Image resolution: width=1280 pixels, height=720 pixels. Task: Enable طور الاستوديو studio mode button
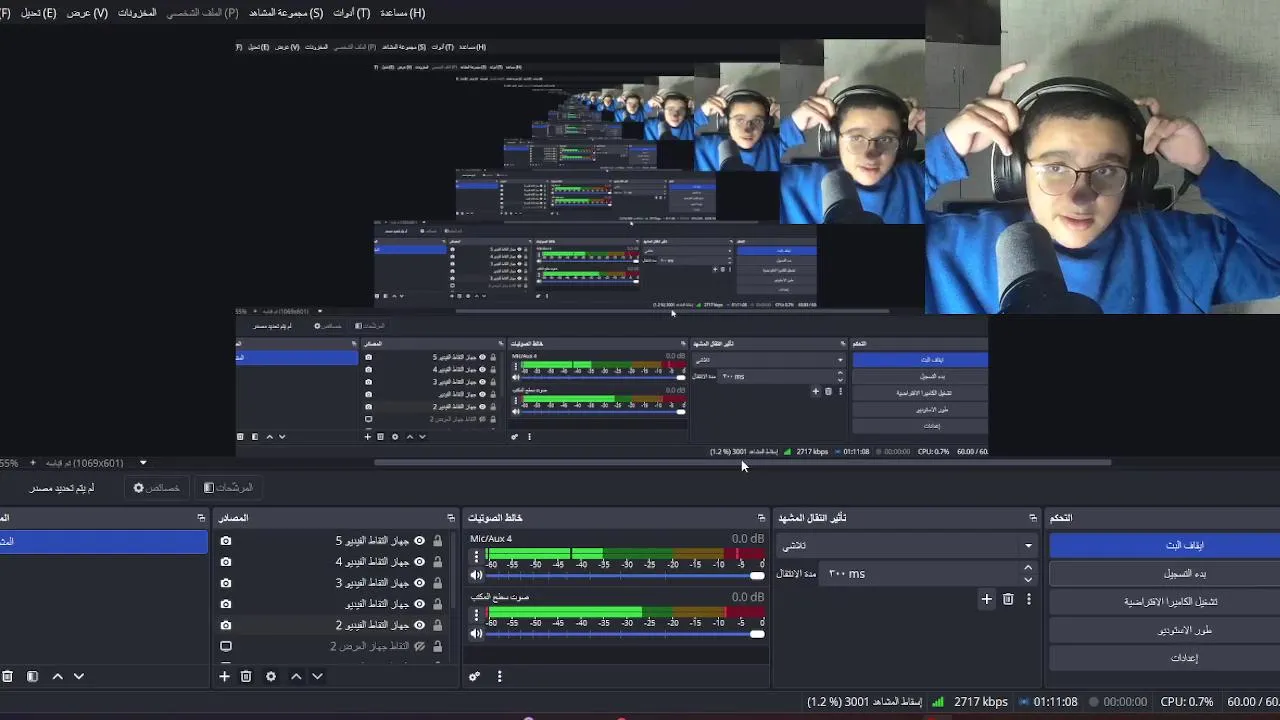tap(1164, 629)
